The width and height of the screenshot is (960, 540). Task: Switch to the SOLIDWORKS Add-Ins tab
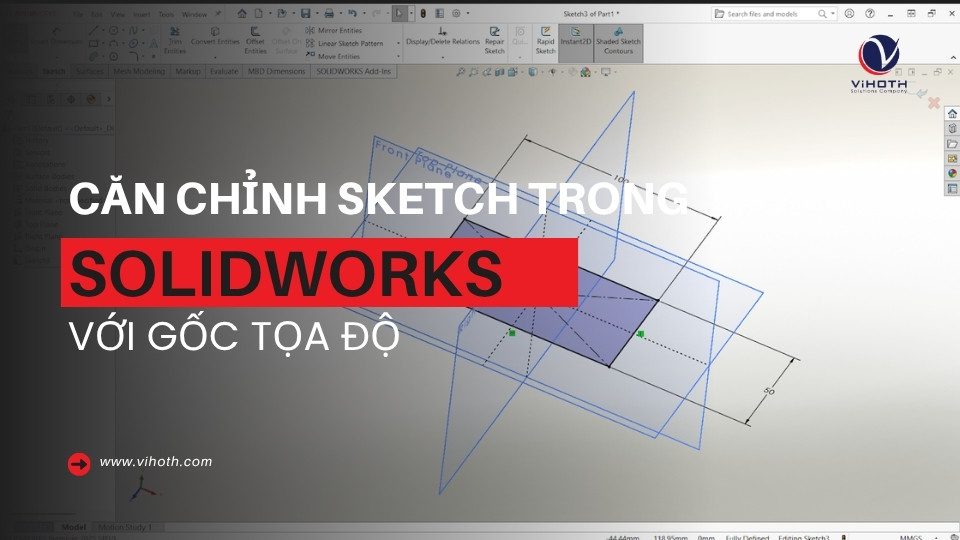353,72
